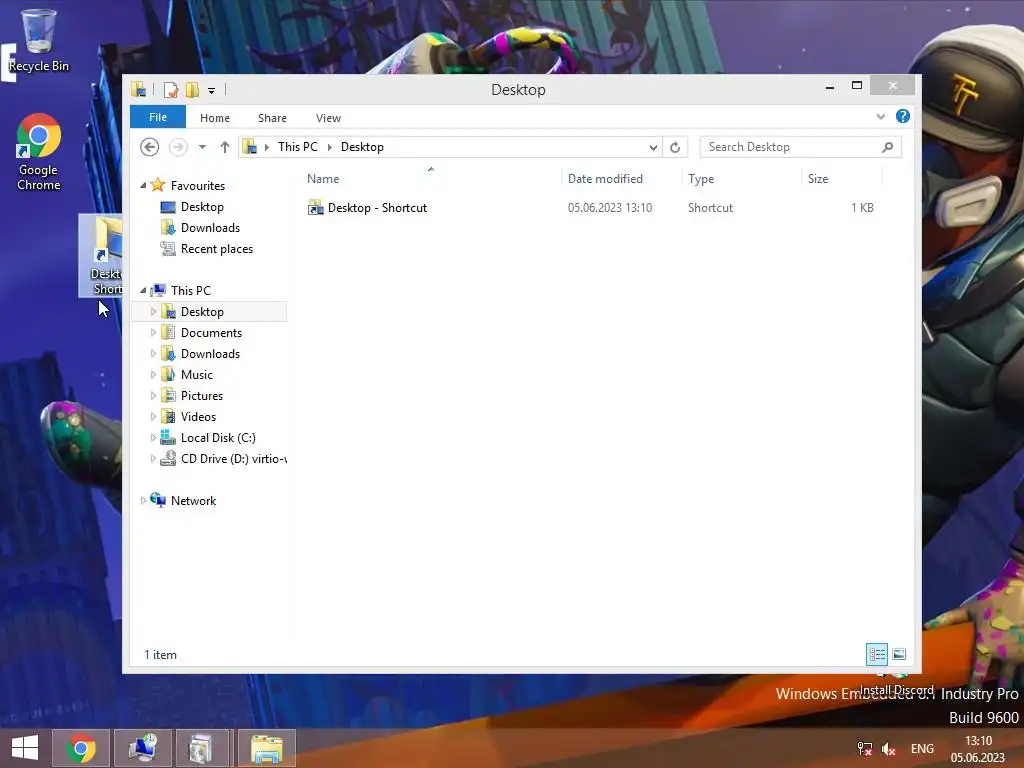Select Favourites in the navigation pane
Viewport: 1024px width, 768px height.
pos(198,185)
